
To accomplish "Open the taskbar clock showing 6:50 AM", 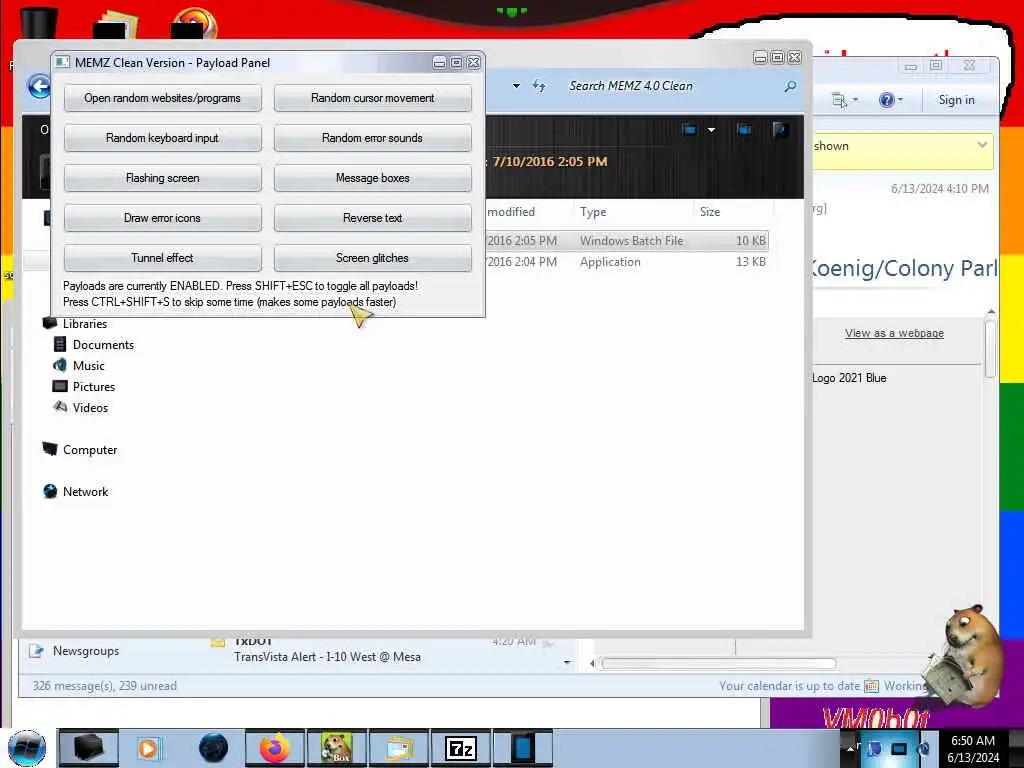I will tap(973, 749).
